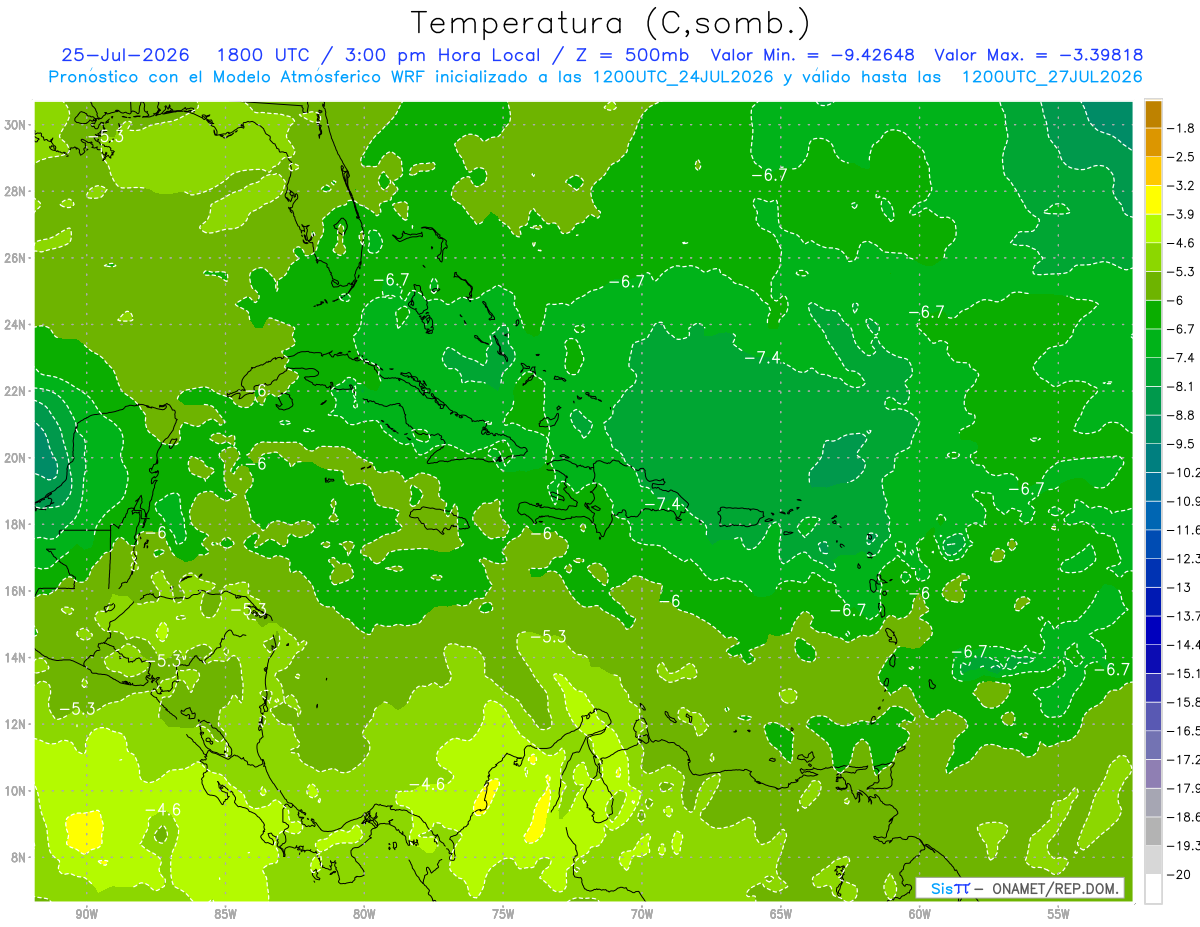Pick the dark orange swatch above -1.8

click(1153, 113)
